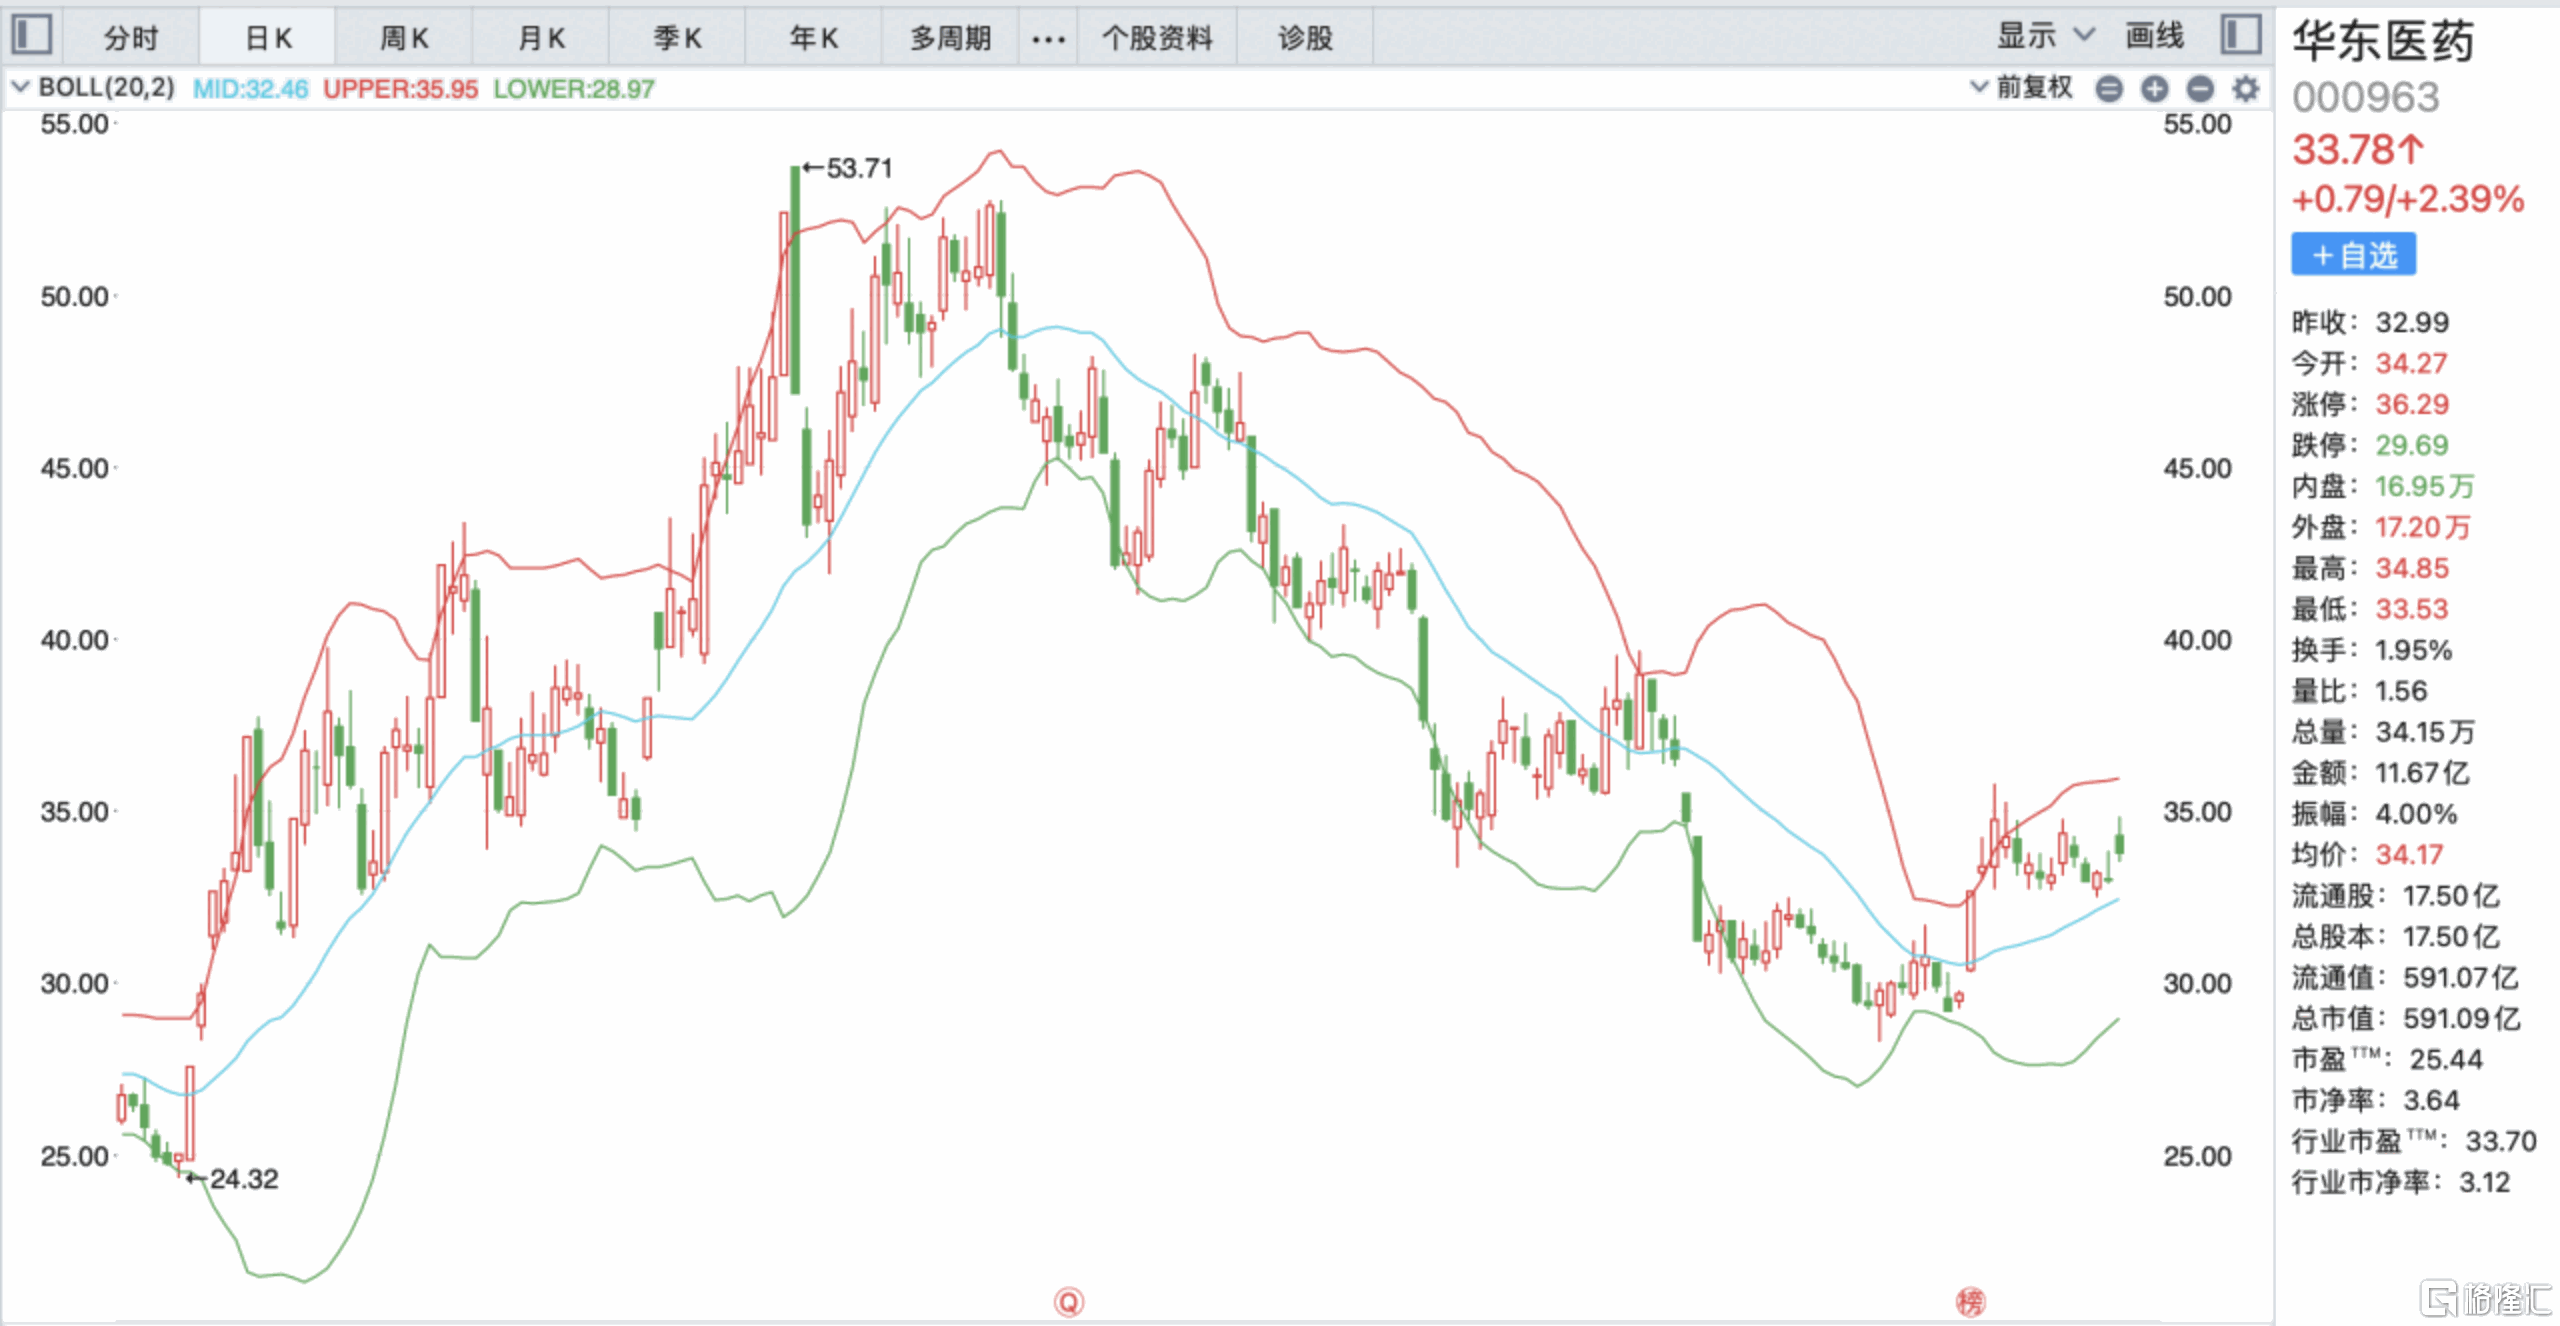Click the 总股本 17.50亿 row

click(2396, 937)
